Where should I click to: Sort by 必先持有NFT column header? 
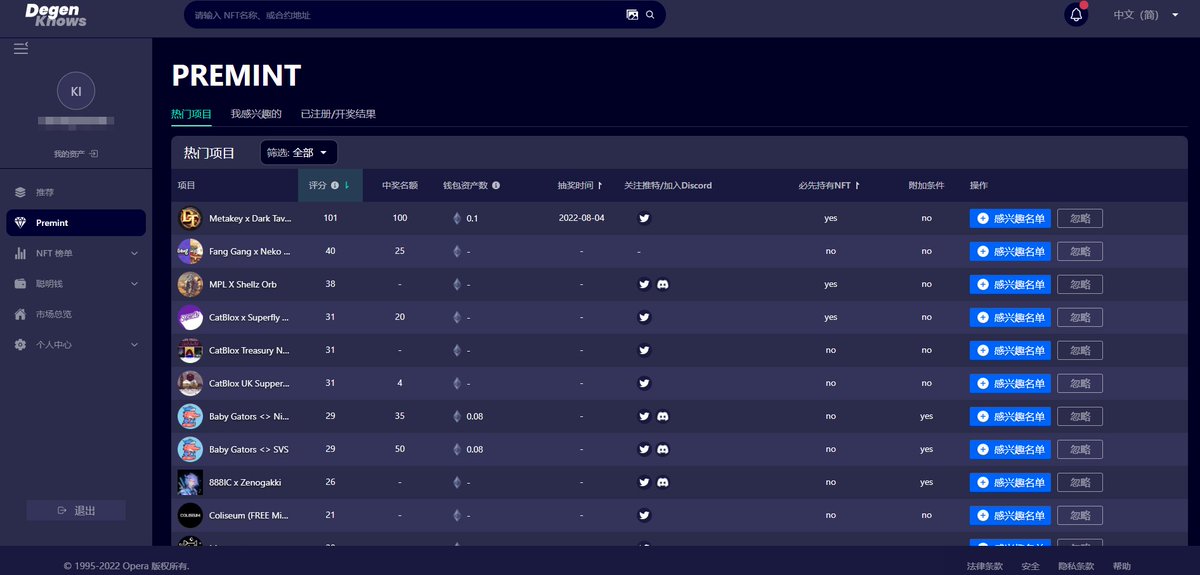830,185
